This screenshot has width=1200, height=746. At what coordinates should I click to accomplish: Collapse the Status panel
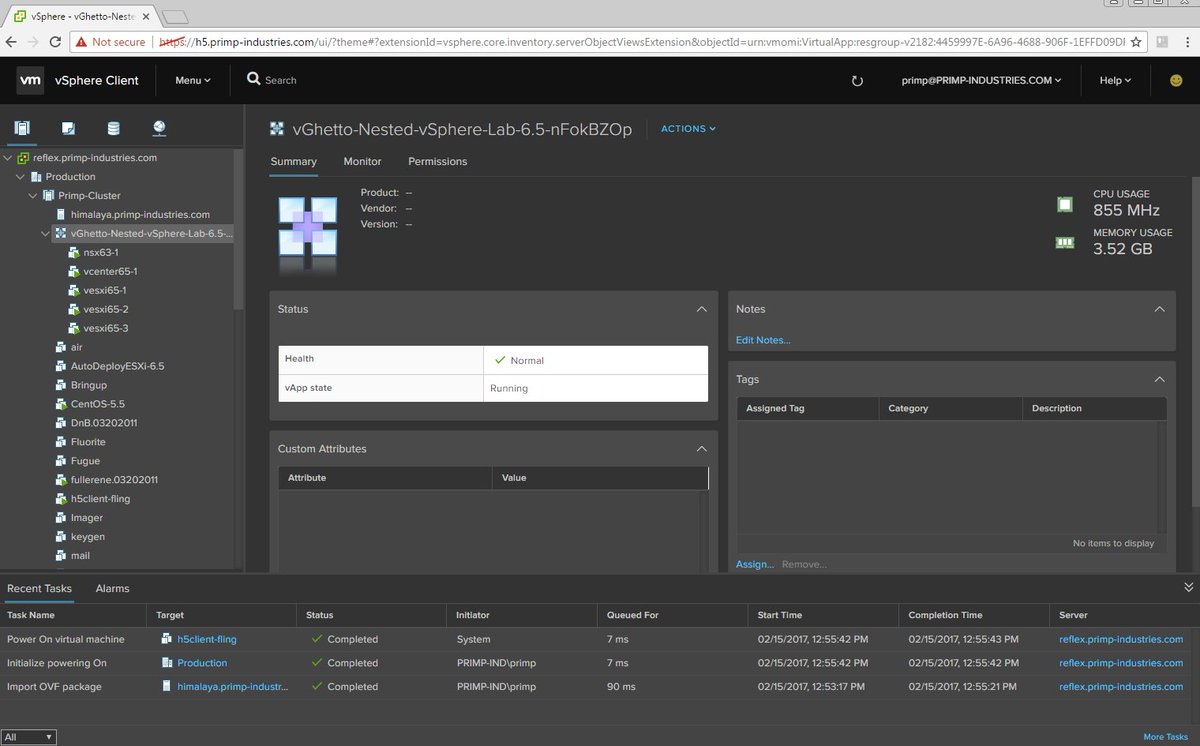[701, 310]
